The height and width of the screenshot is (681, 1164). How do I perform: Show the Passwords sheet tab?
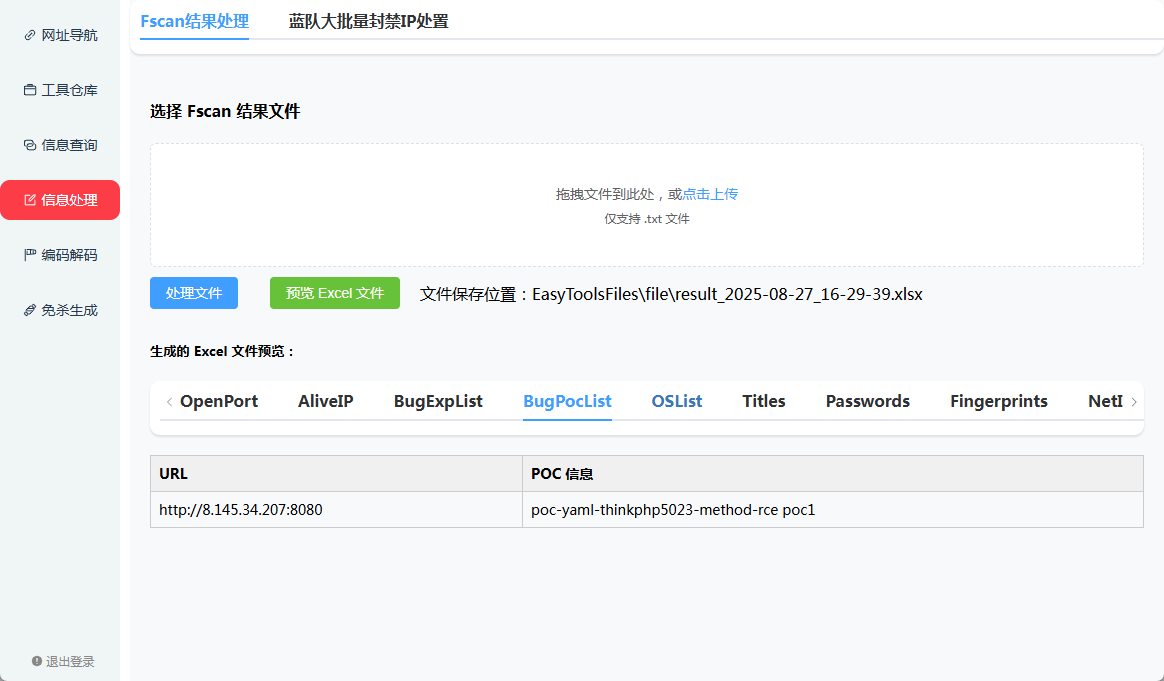867,401
